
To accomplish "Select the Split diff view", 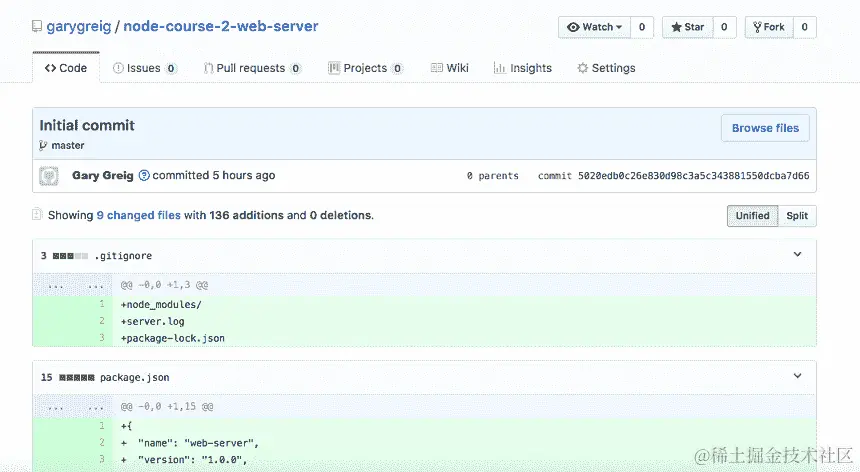I will [x=797, y=215].
